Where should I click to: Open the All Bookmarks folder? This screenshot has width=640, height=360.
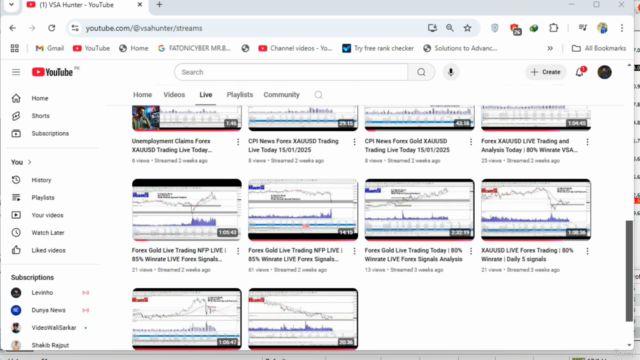tap(599, 48)
